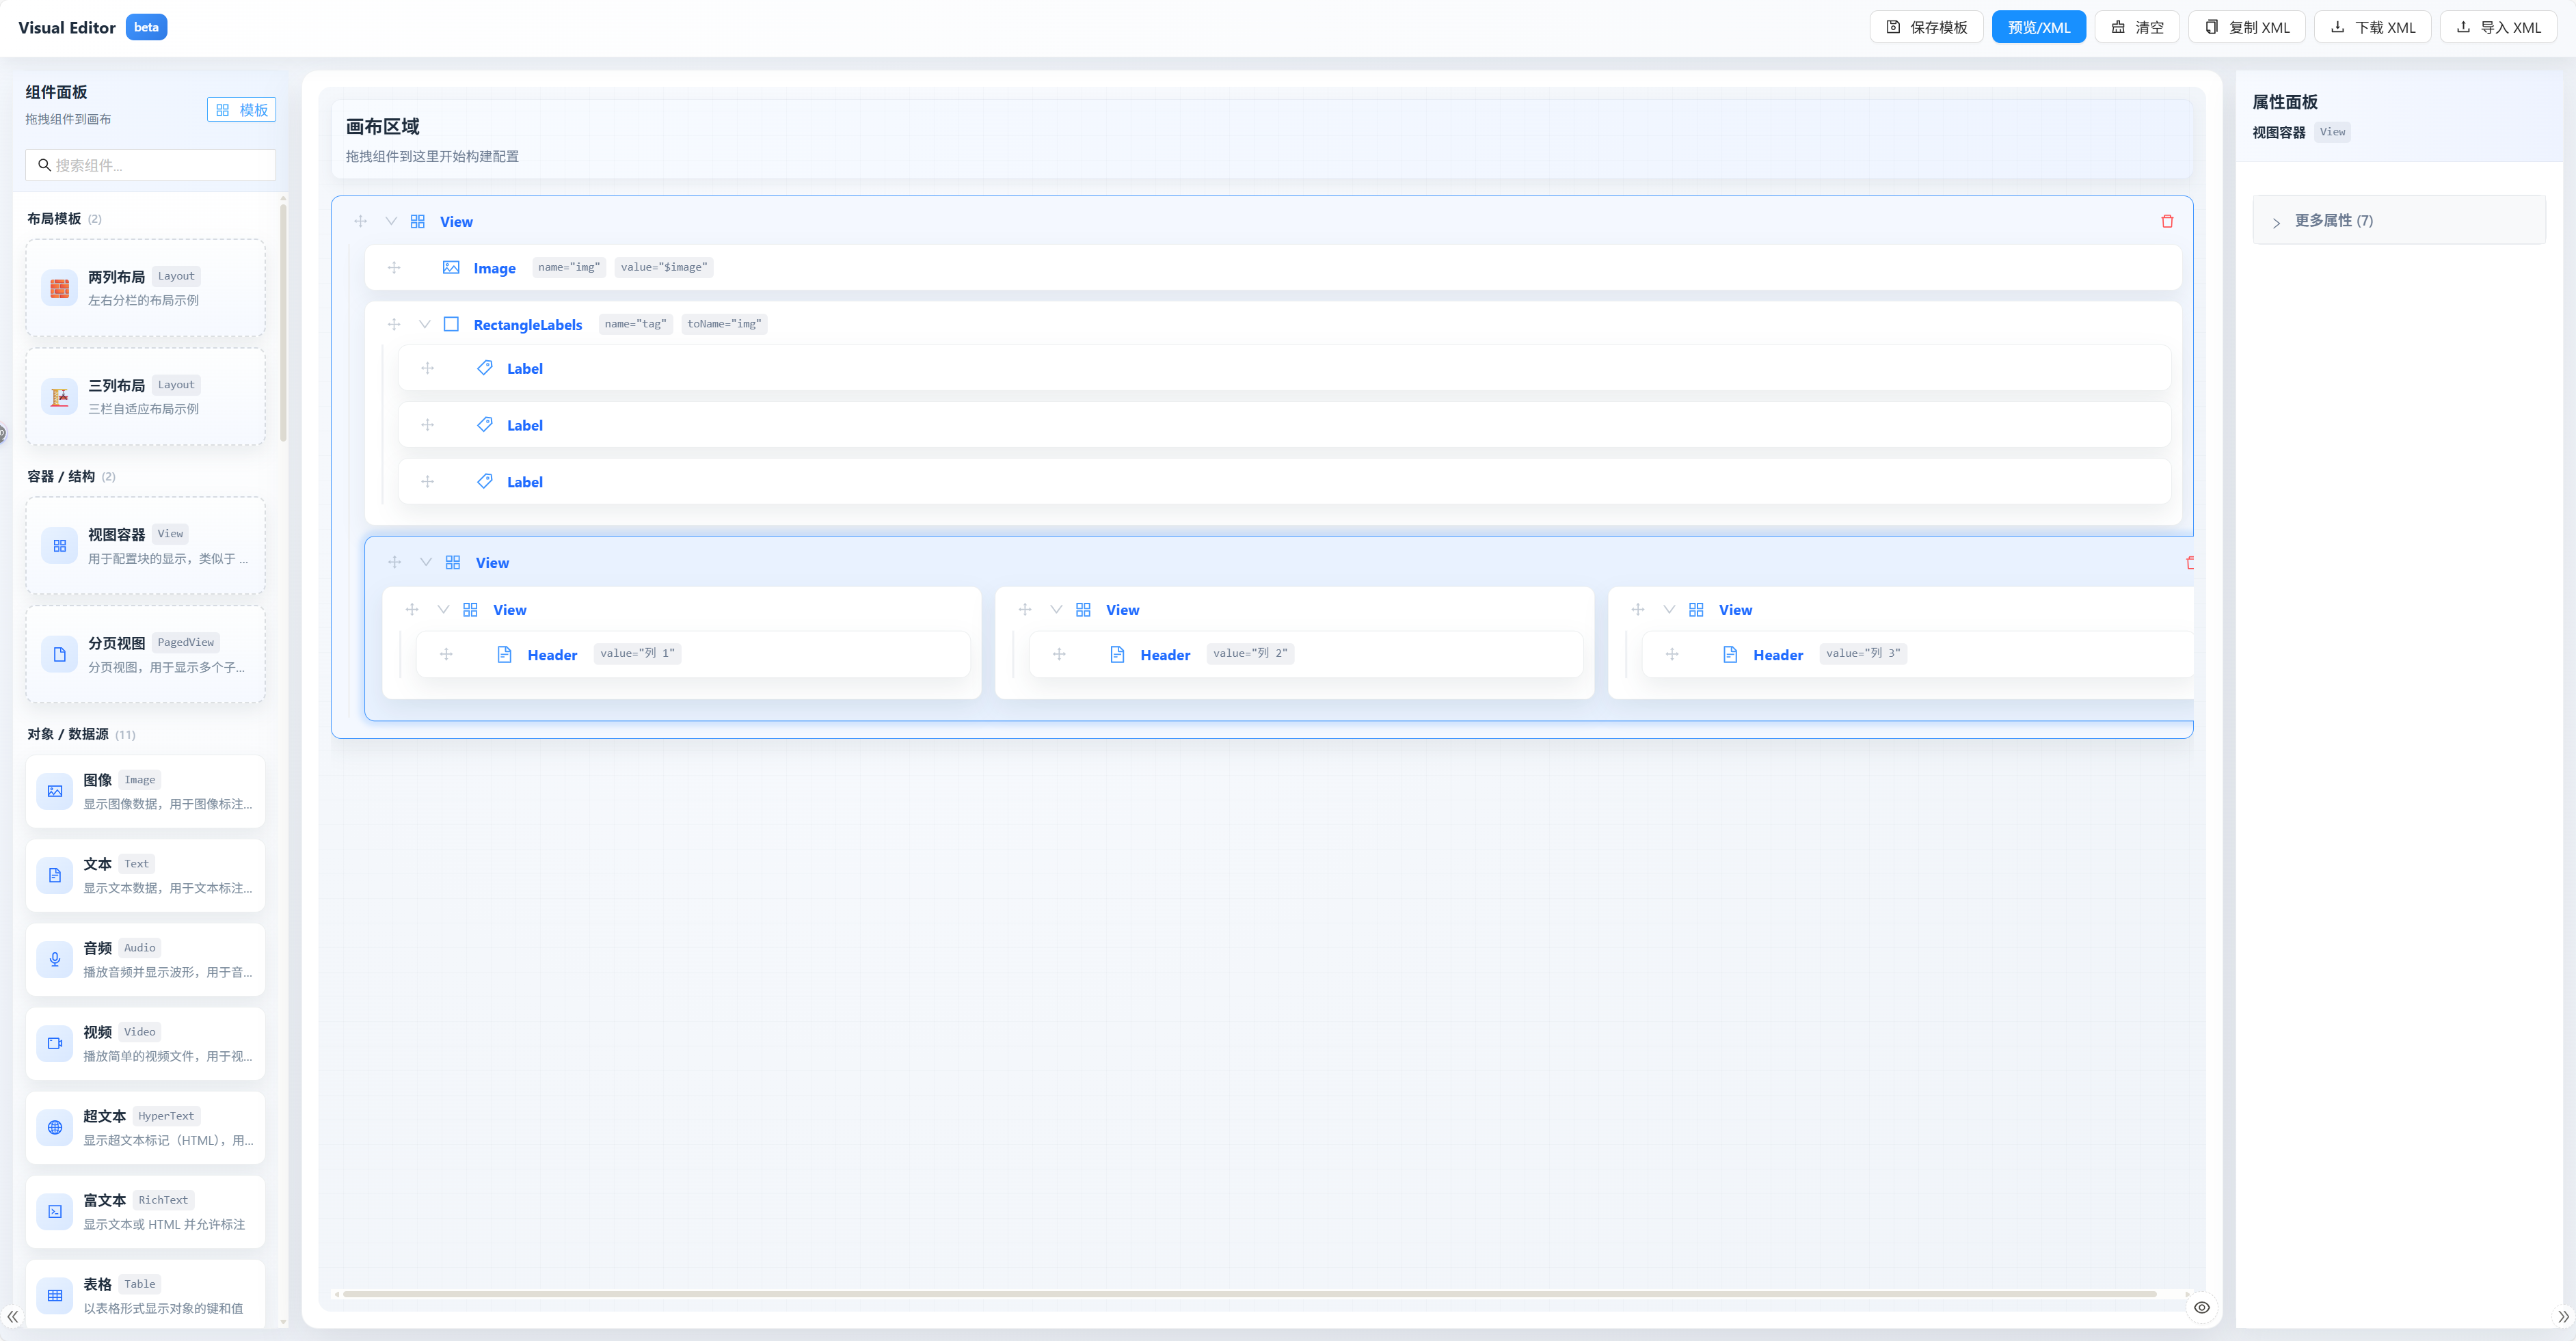The width and height of the screenshot is (2576, 1341).
Task: Select the 音频 Audio component icon
Action: [54, 959]
